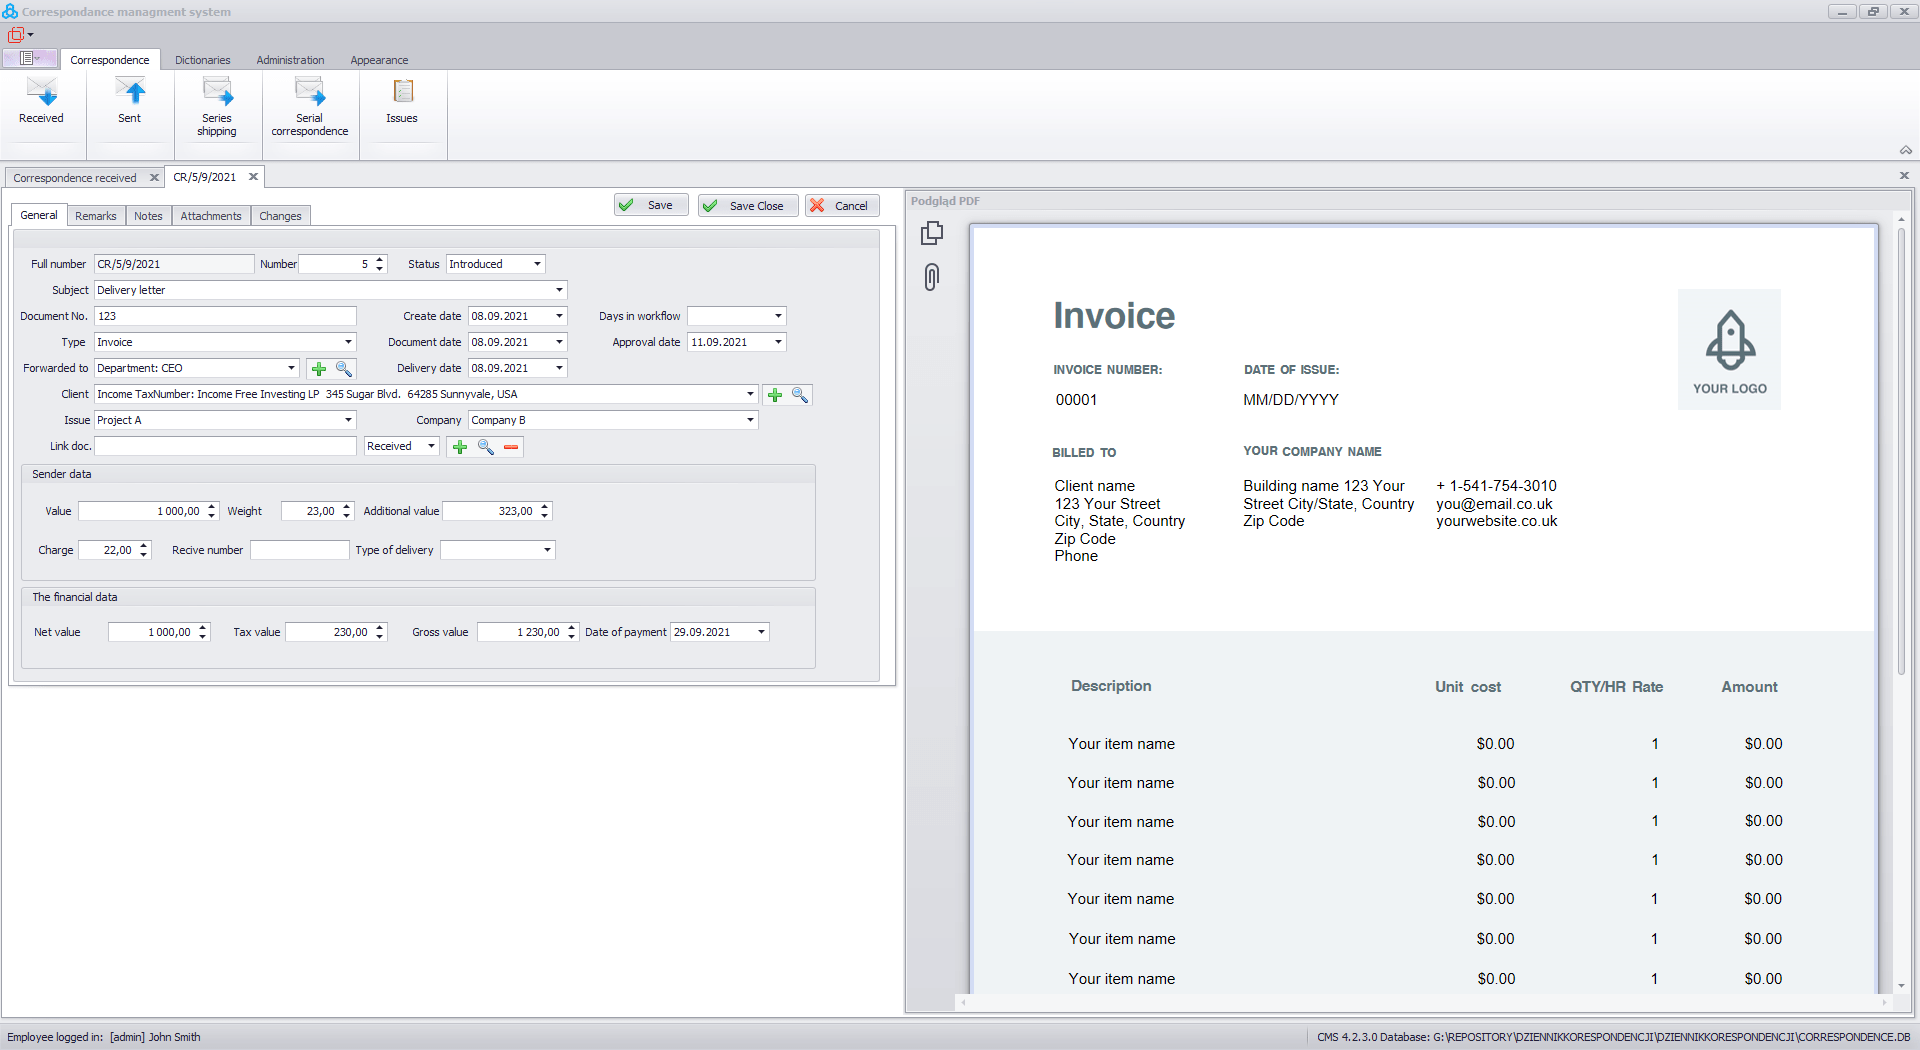The width and height of the screenshot is (1920, 1050).
Task: Open the Administration ribbon tab
Action: [290, 60]
